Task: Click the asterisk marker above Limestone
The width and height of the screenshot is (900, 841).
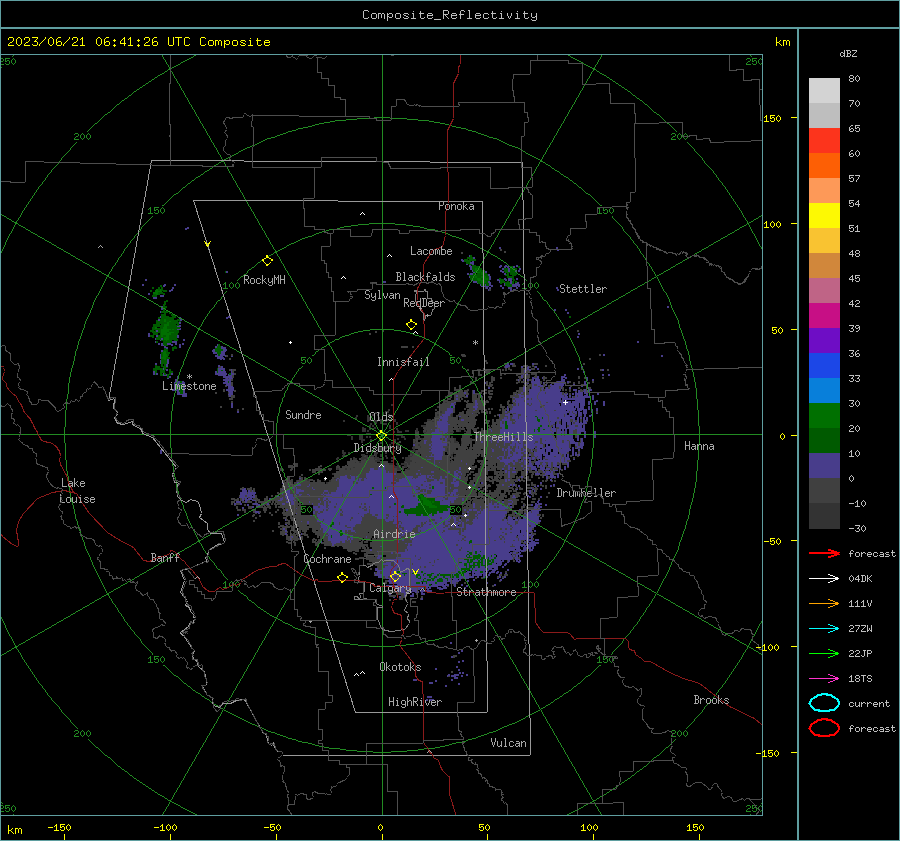Action: pos(189,377)
